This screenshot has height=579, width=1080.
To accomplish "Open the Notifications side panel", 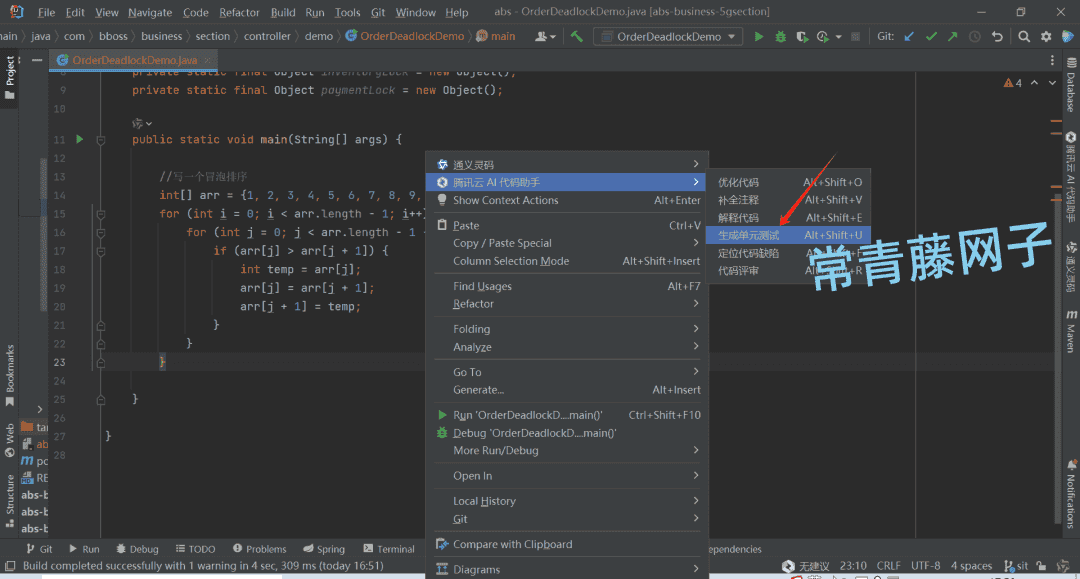I will [x=1071, y=494].
